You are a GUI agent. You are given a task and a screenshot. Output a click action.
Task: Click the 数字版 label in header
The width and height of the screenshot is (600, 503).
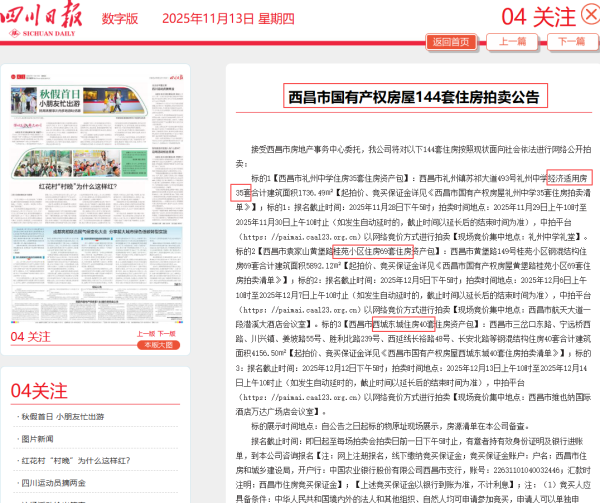[x=119, y=19]
